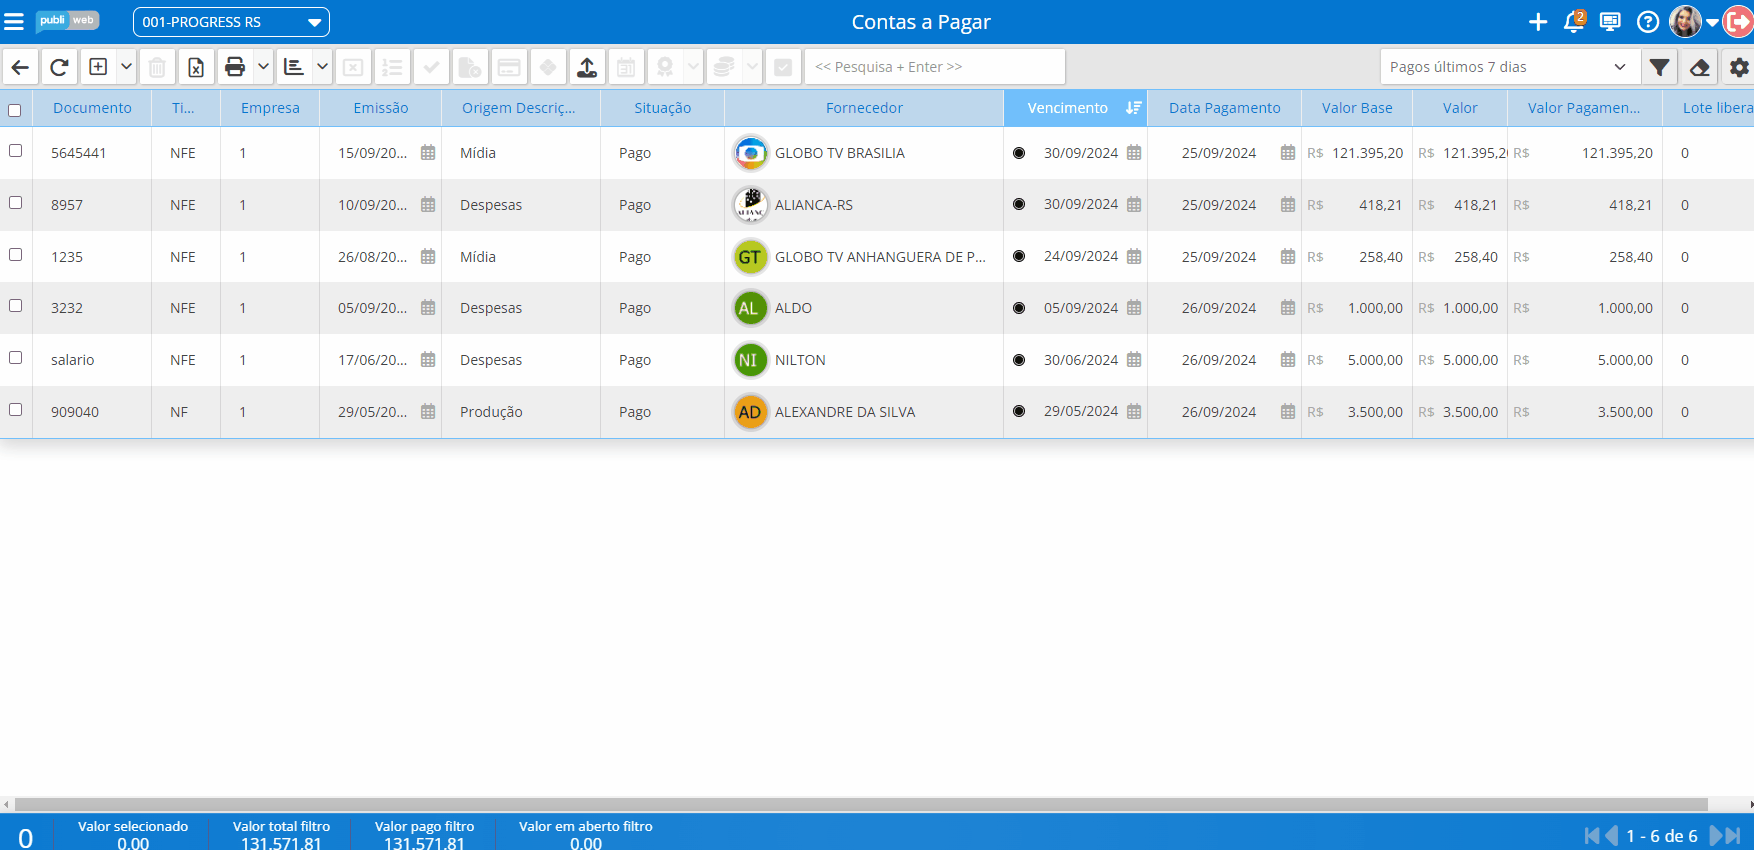Expand the print options dropdown arrow
The height and width of the screenshot is (850, 1754).
(x=263, y=67)
